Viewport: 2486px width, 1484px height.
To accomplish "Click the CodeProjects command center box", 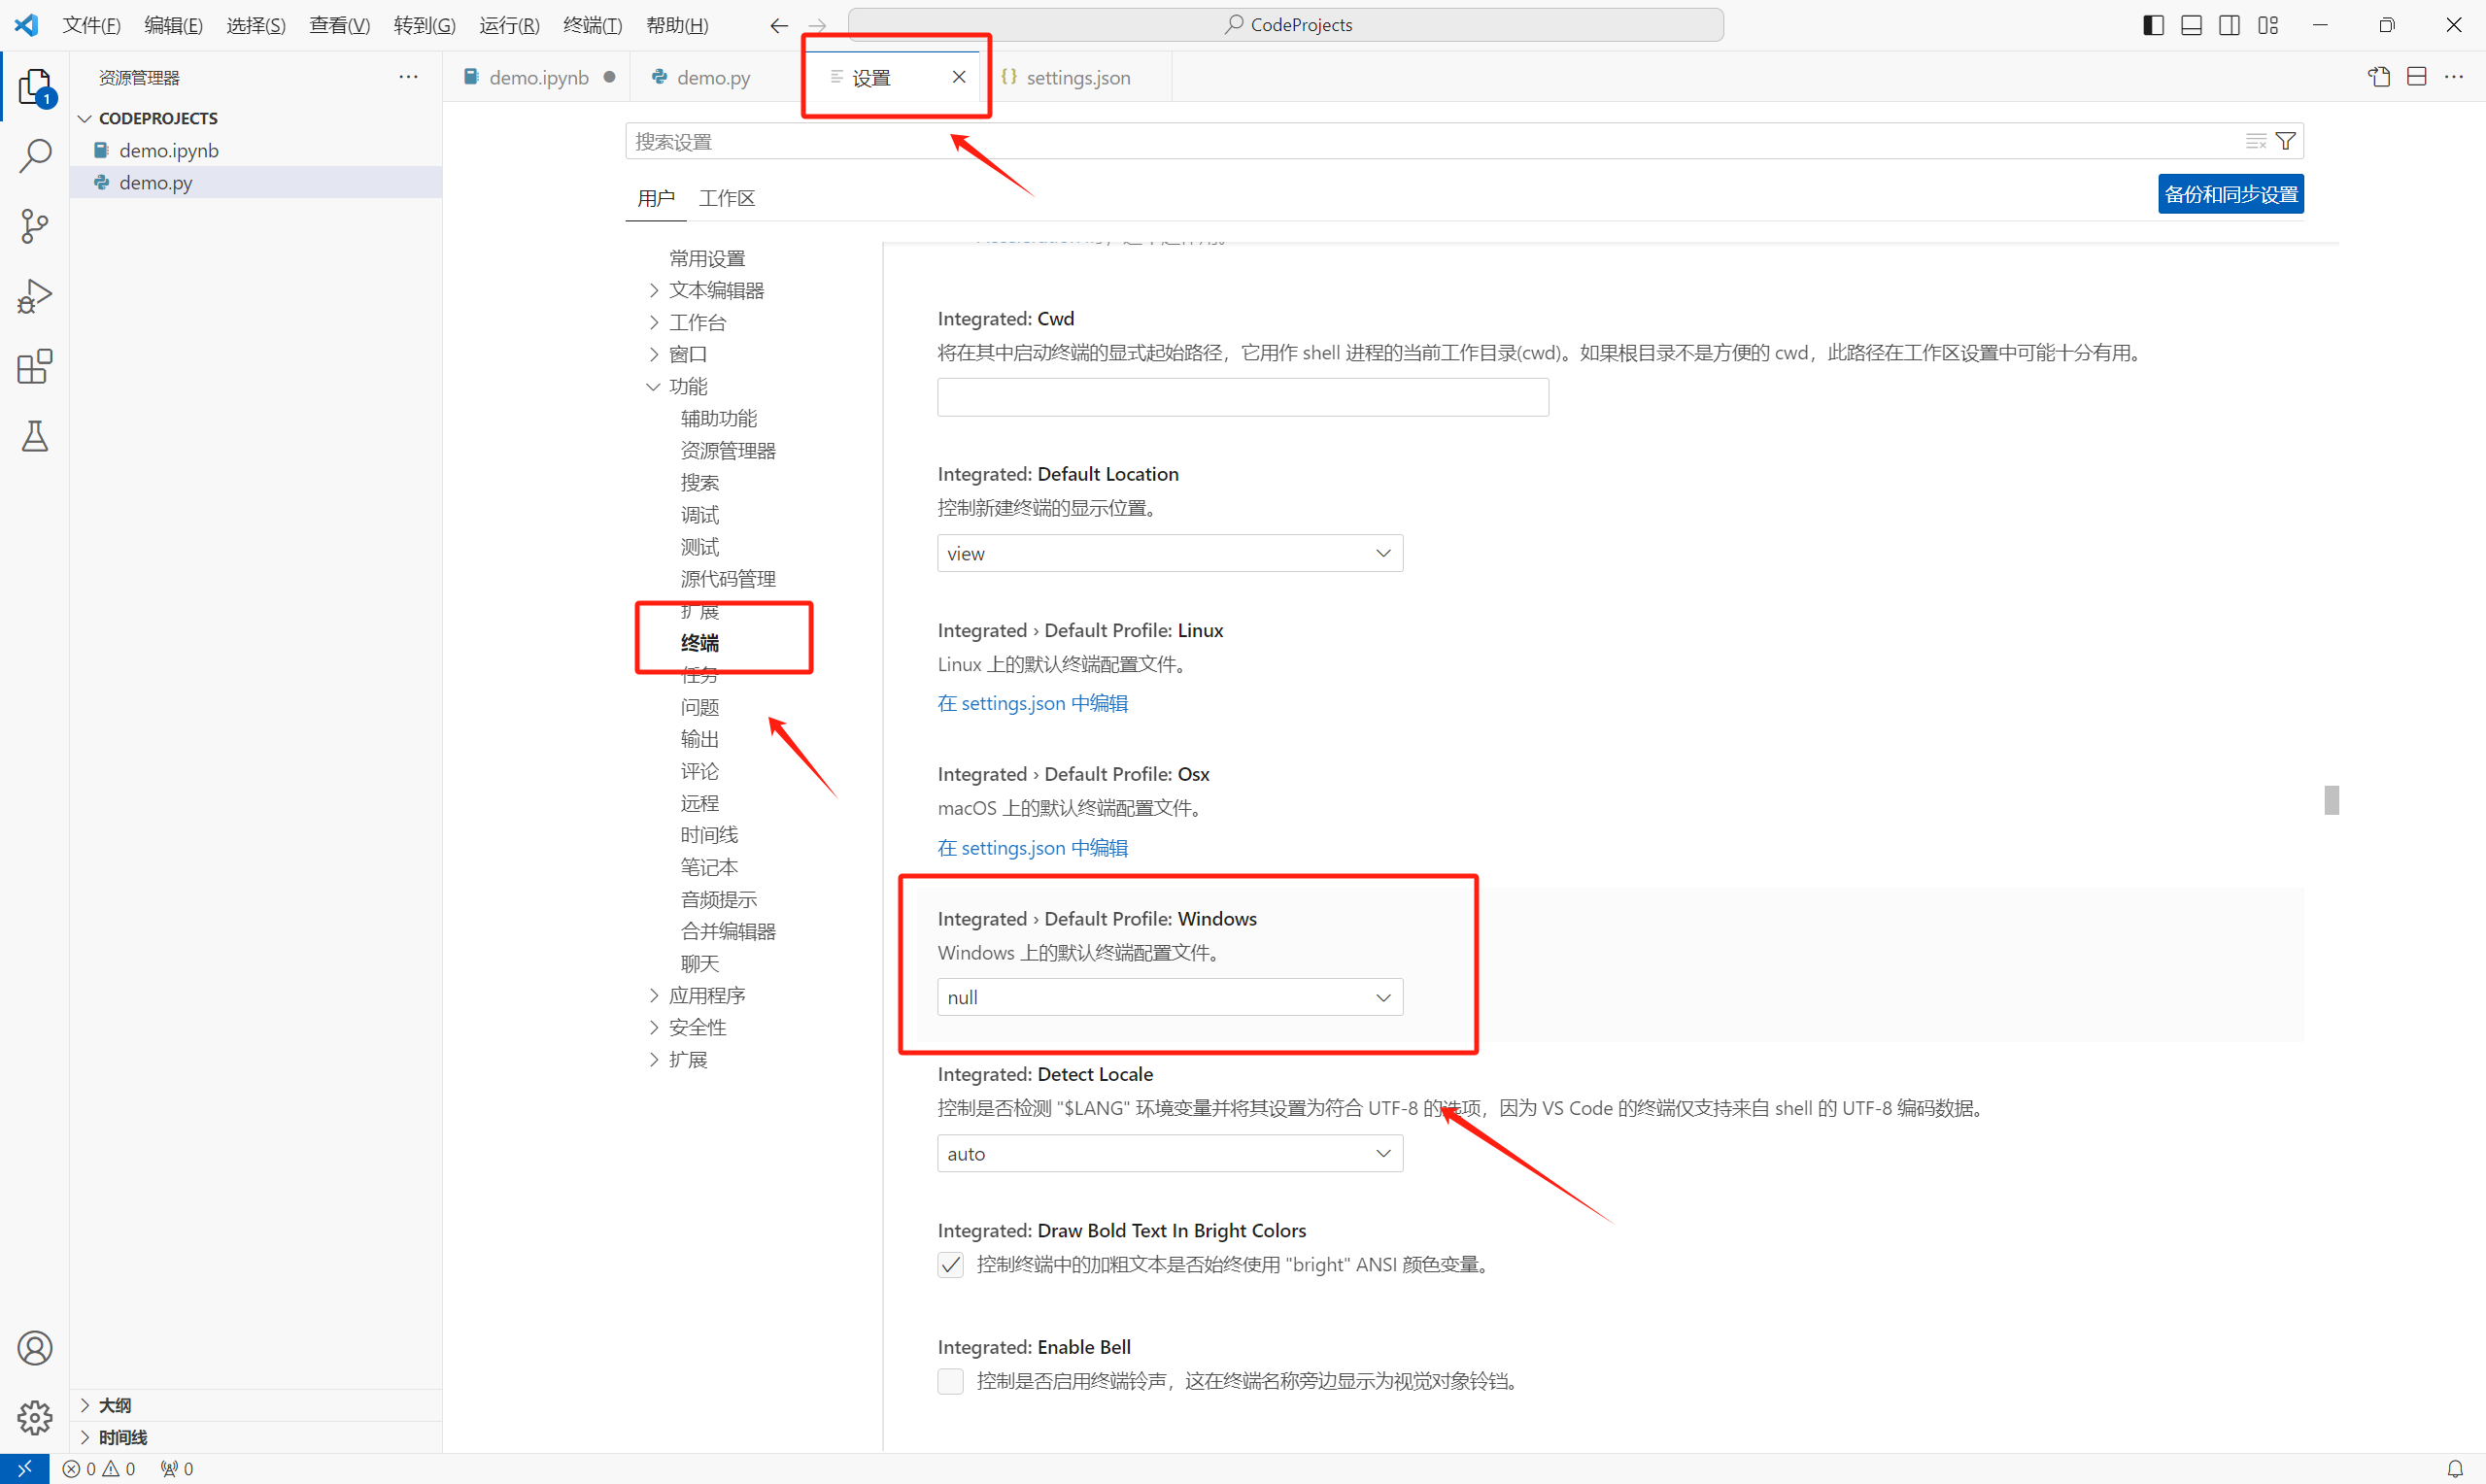I will 1286,25.
